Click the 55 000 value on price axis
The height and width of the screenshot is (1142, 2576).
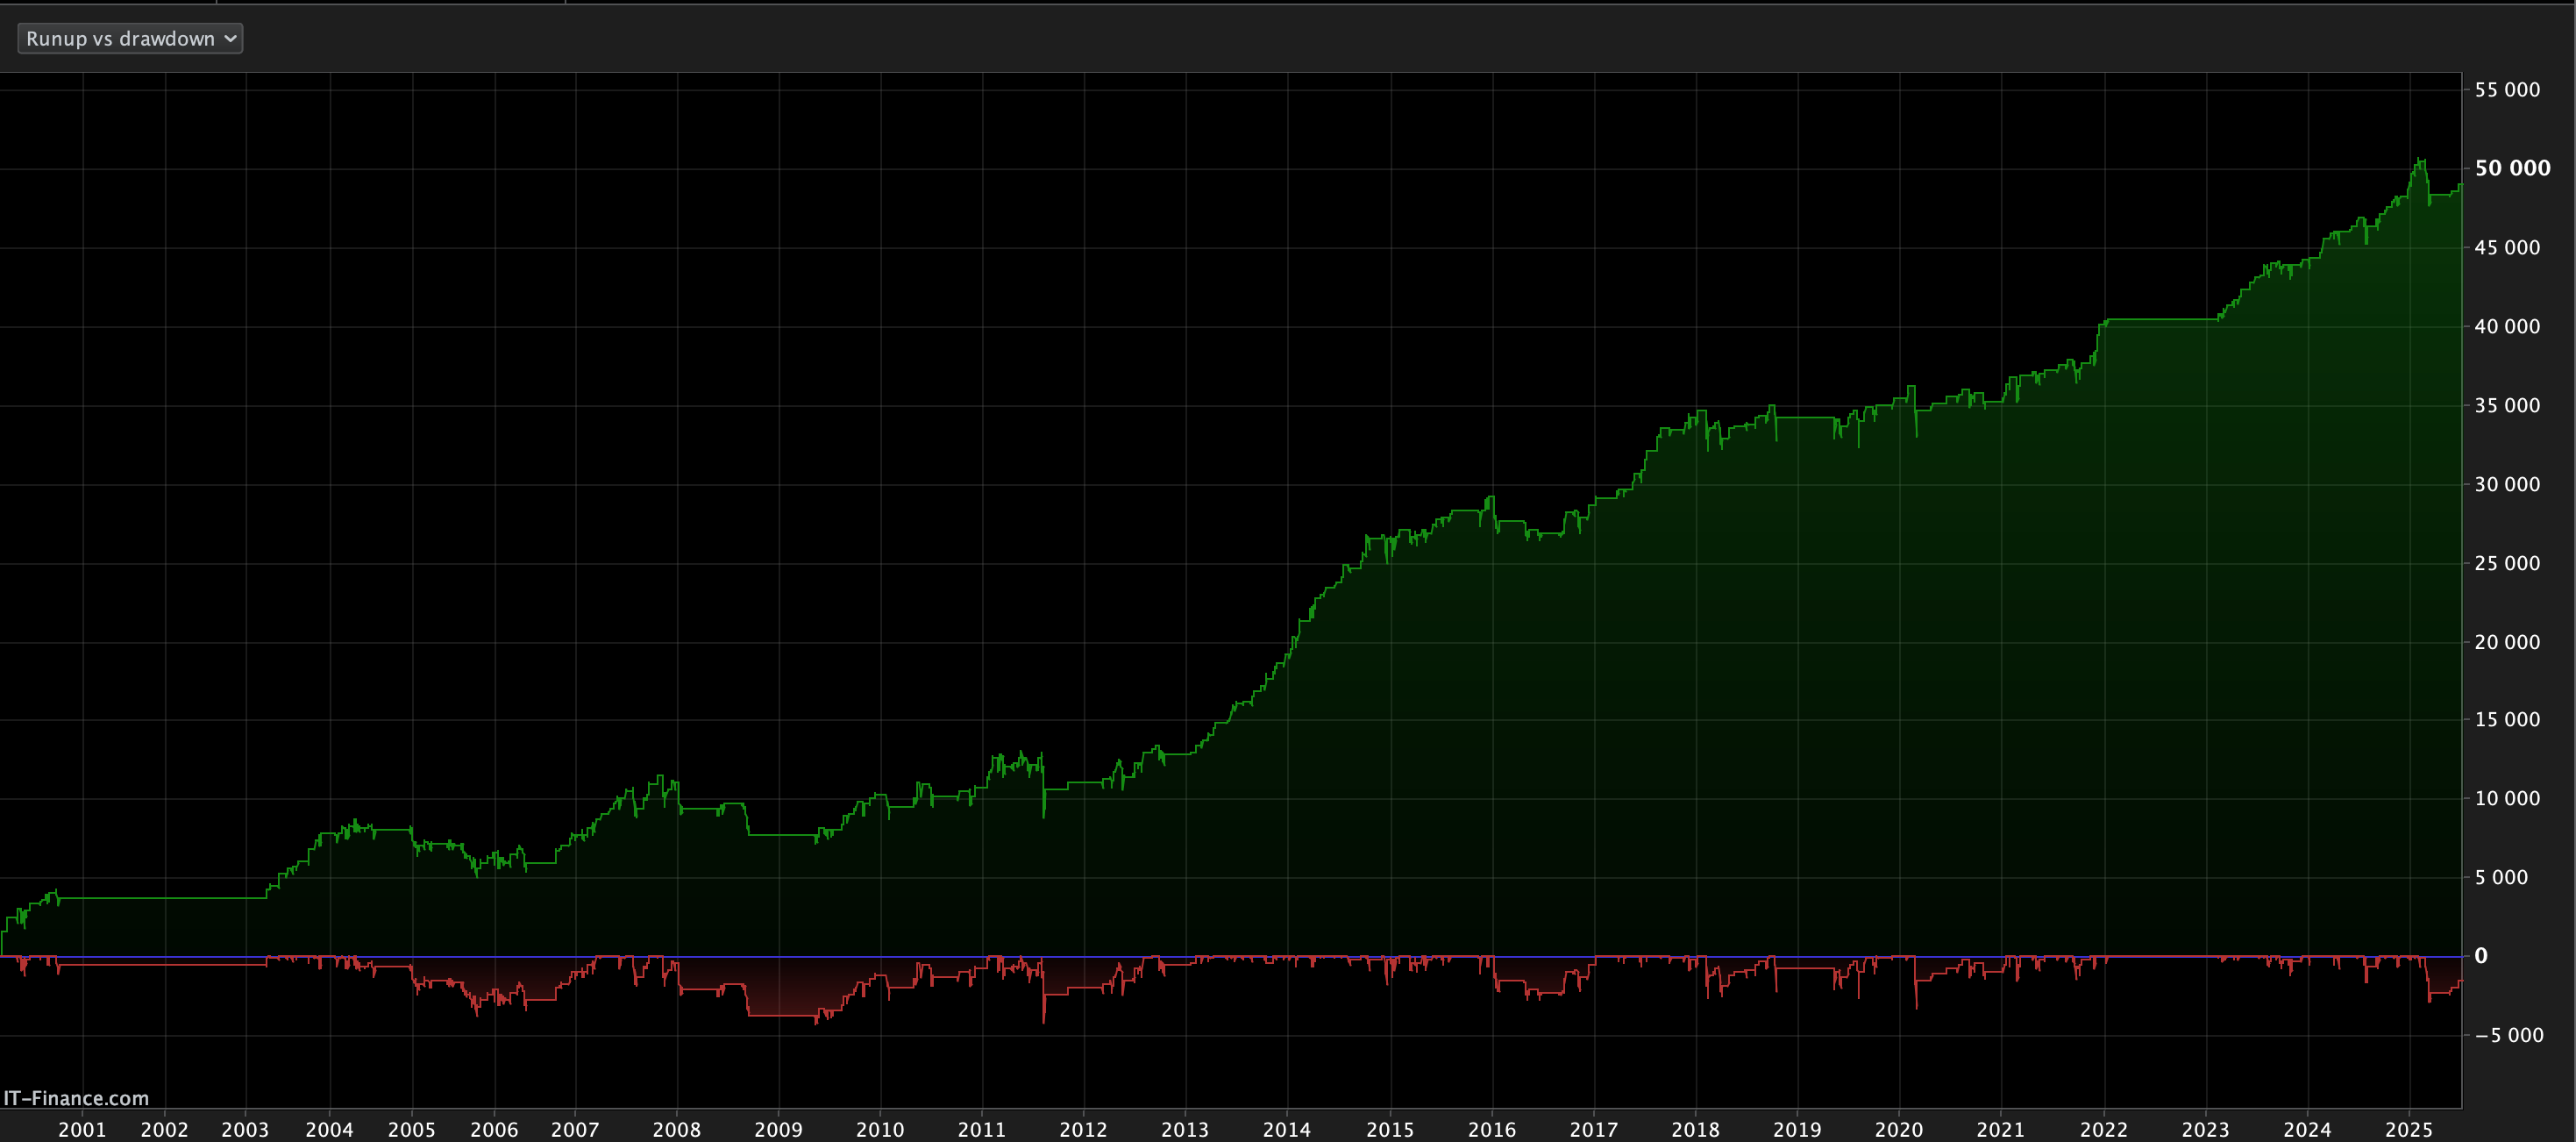tap(2507, 90)
